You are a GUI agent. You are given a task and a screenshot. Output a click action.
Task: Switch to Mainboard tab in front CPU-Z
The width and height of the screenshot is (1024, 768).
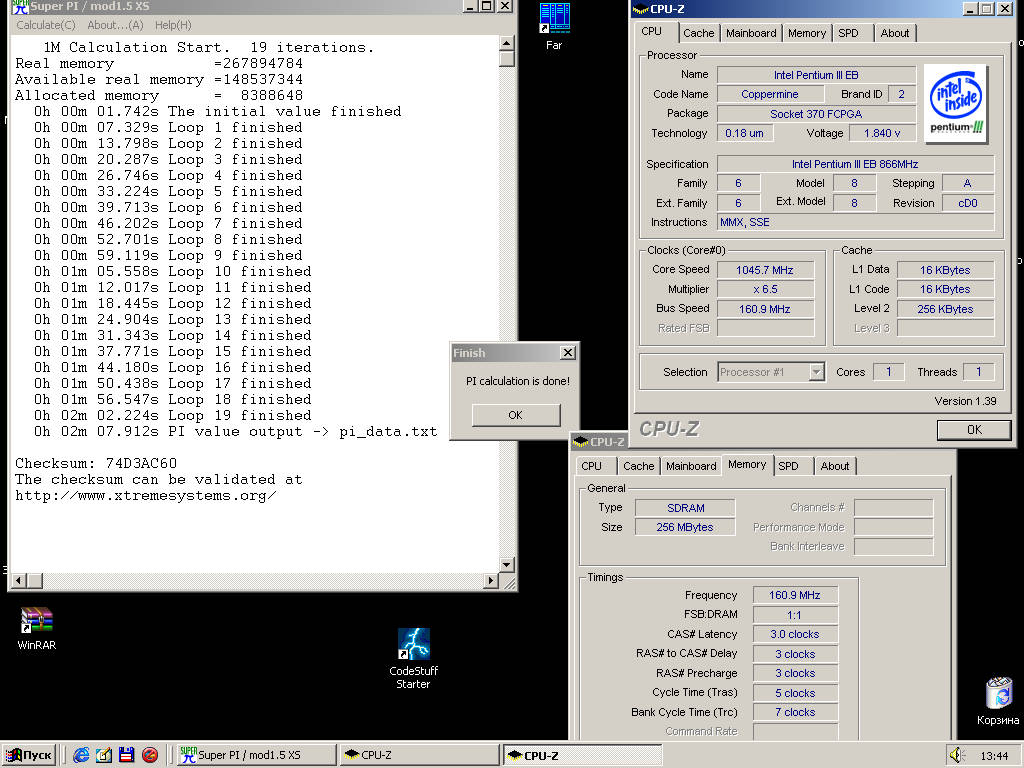pyautogui.click(x=751, y=33)
